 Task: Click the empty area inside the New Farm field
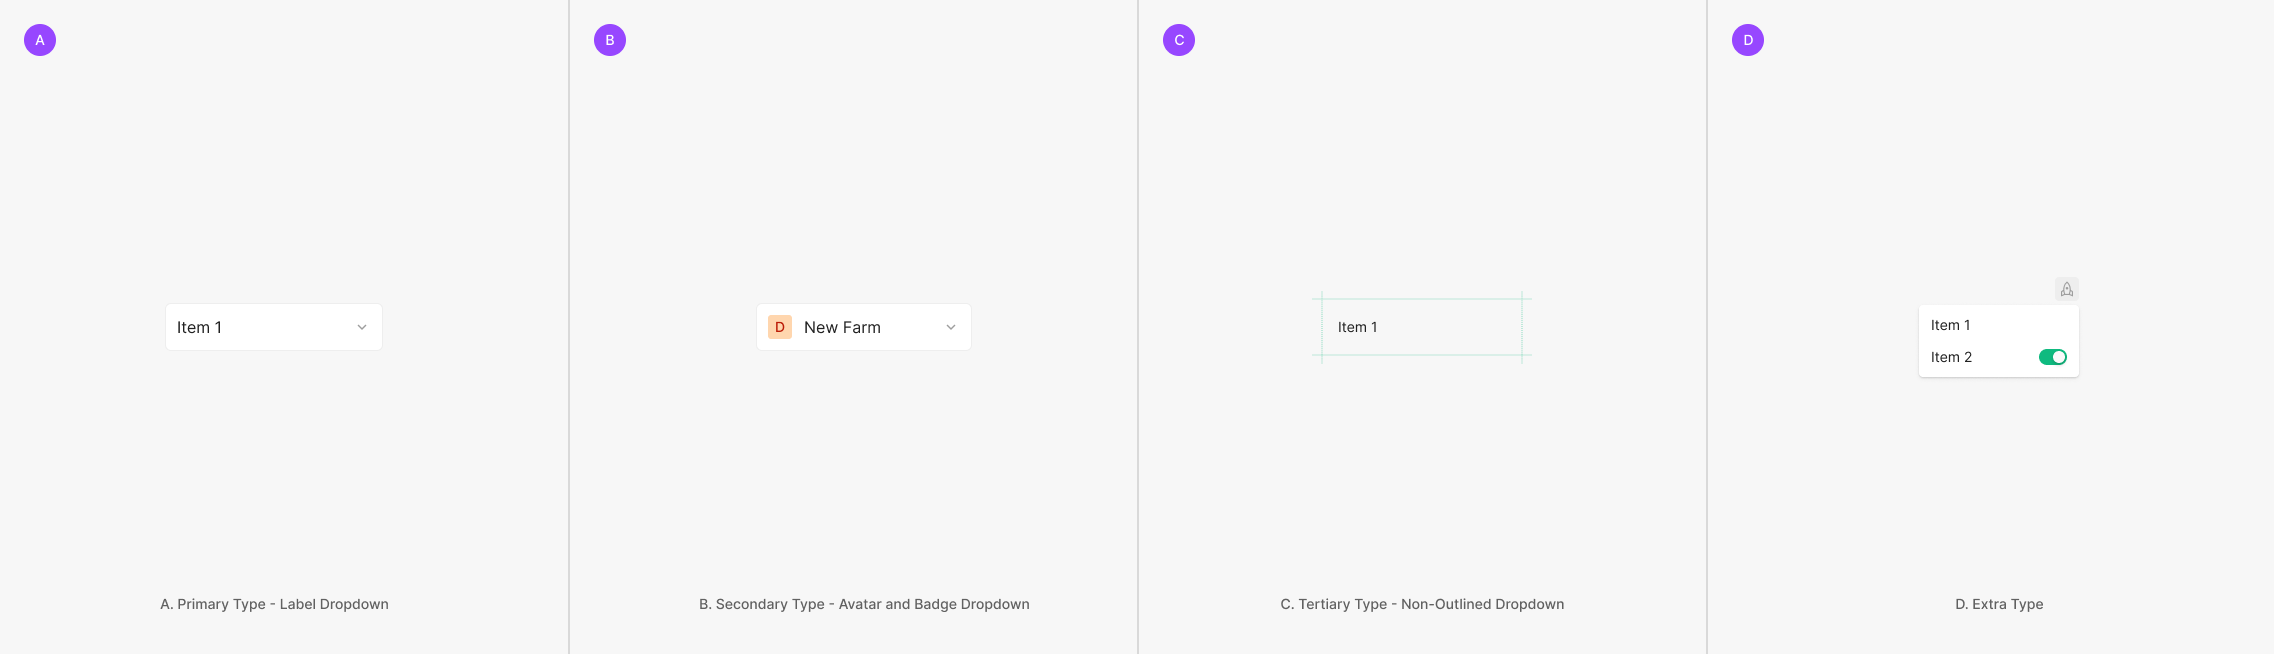[x=912, y=327]
